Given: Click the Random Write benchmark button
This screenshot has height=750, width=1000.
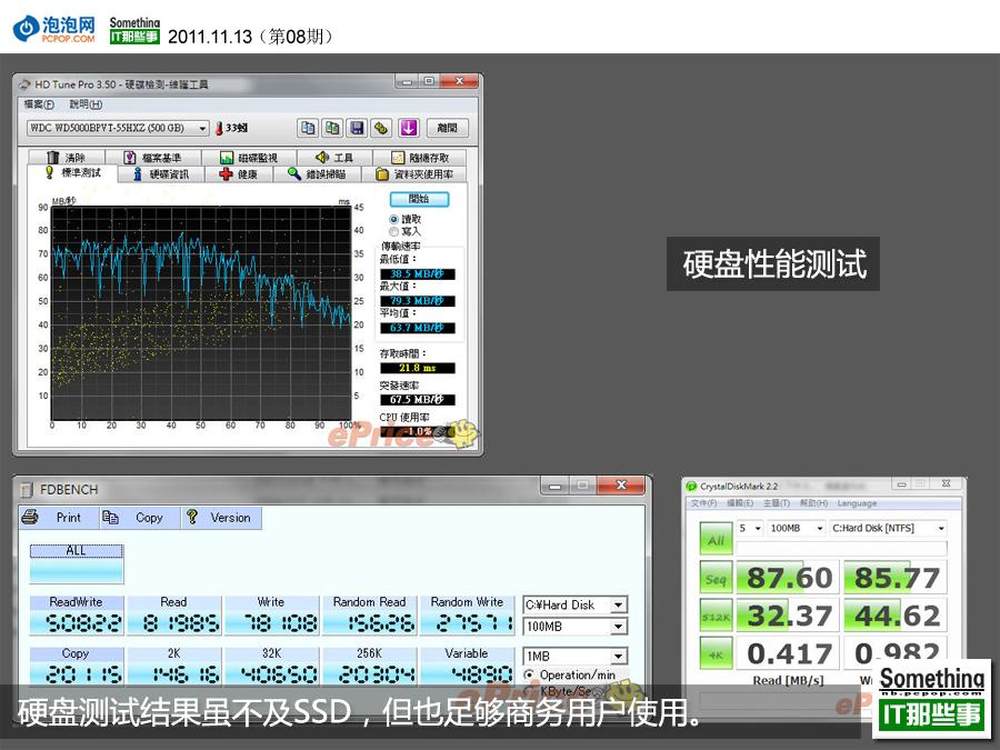Looking at the screenshot, I should tap(467, 615).
